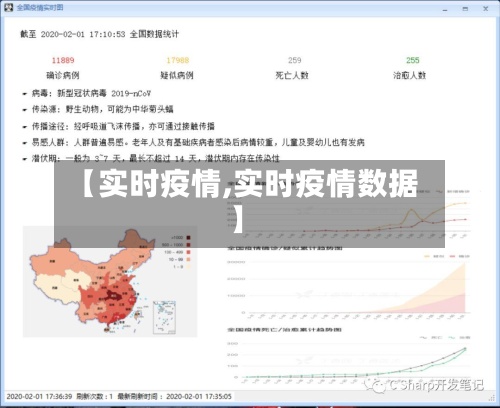The image size is (500, 408).
Task: Click the 死亡人数 label
Action: pyautogui.click(x=292, y=75)
